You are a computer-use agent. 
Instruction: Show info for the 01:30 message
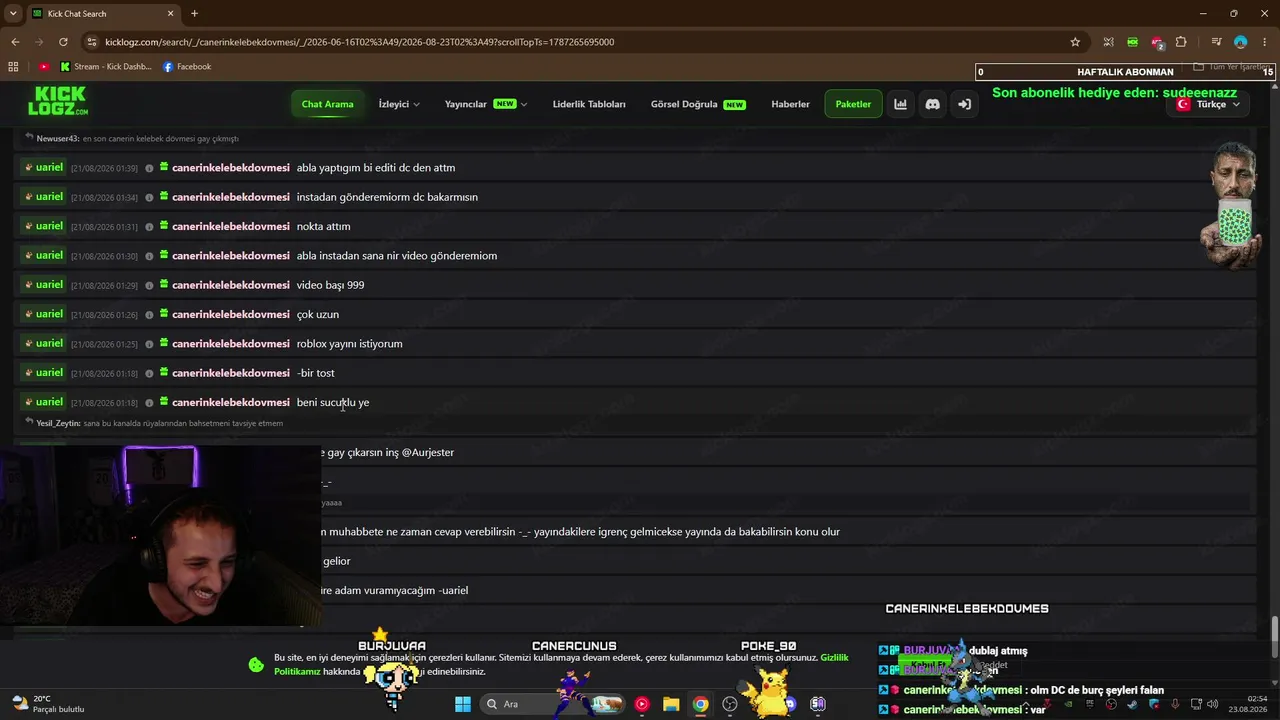(149, 256)
